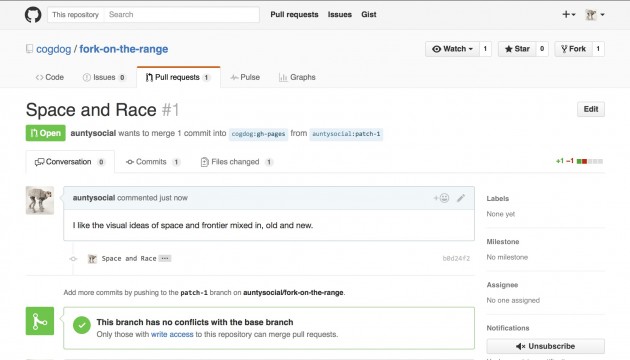Switch to the Pulse tab
This screenshot has width=630, height=360.
245,77
